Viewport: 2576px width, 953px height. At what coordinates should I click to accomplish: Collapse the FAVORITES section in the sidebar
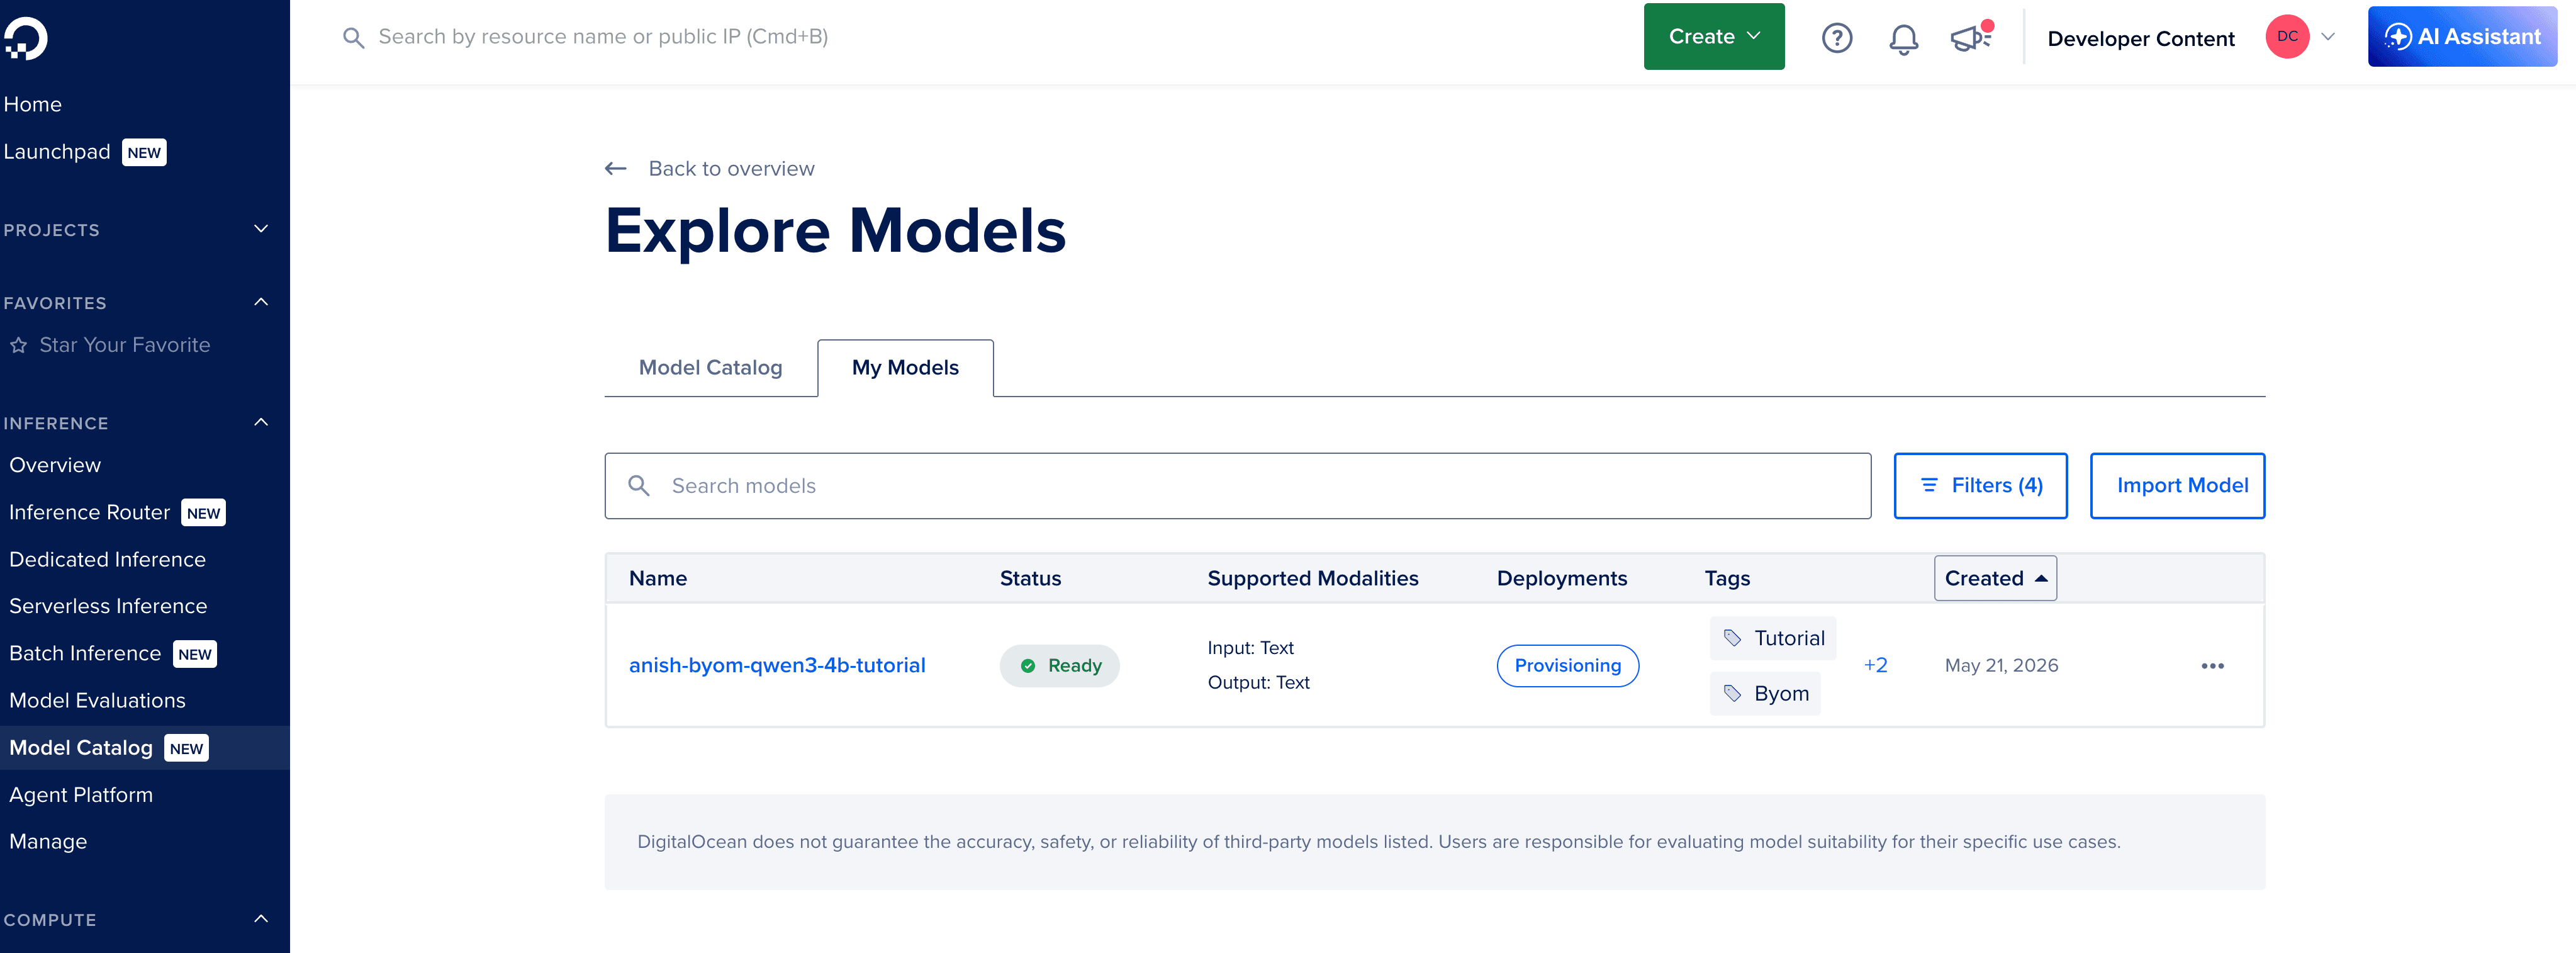[261, 302]
